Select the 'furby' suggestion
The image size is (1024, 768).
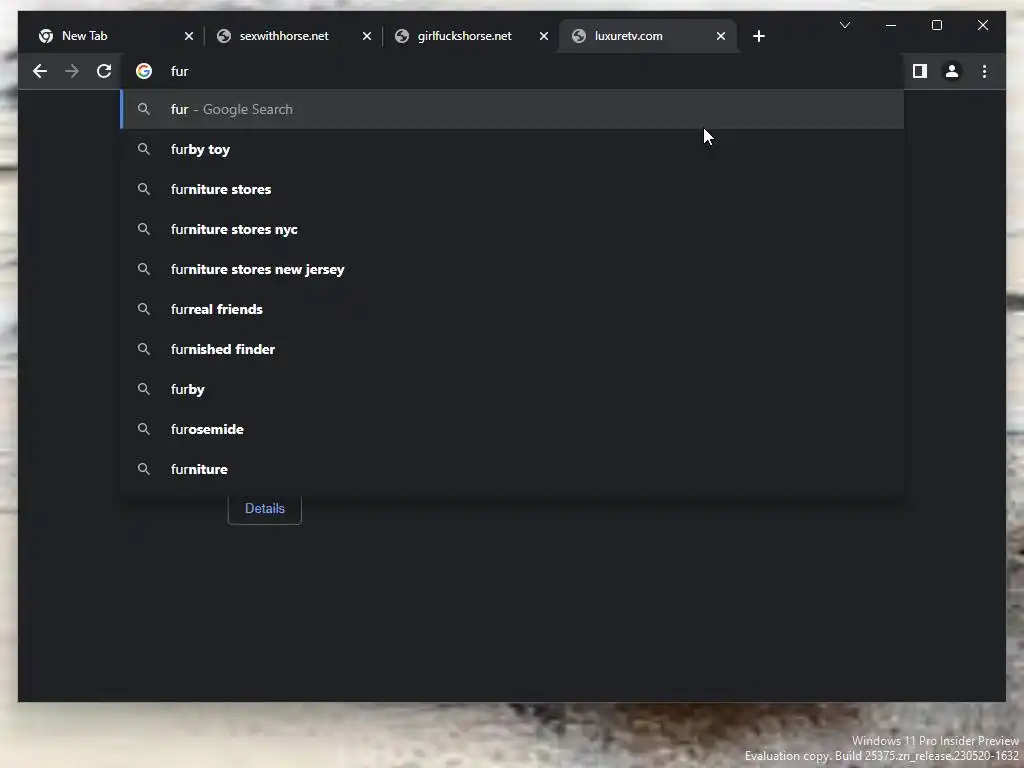pyautogui.click(x=513, y=389)
